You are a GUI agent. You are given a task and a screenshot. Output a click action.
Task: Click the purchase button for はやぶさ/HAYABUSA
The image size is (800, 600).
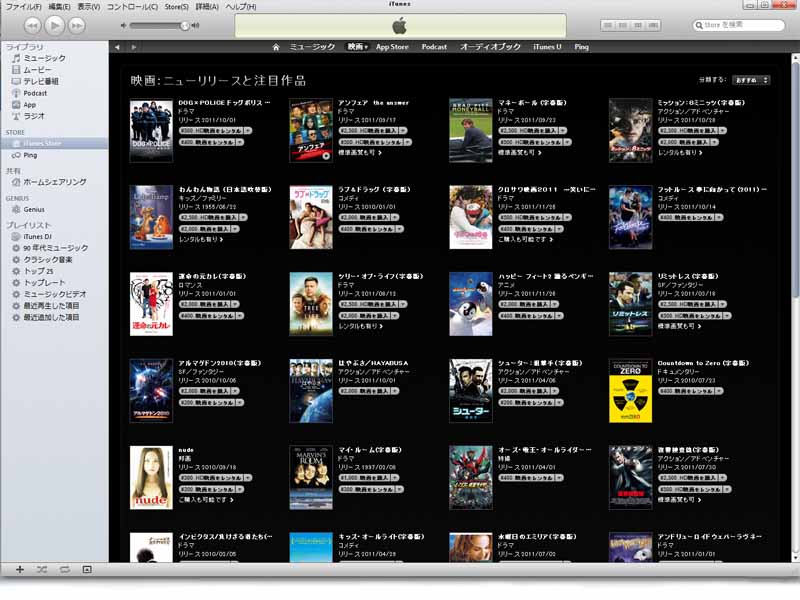pyautogui.click(x=368, y=391)
